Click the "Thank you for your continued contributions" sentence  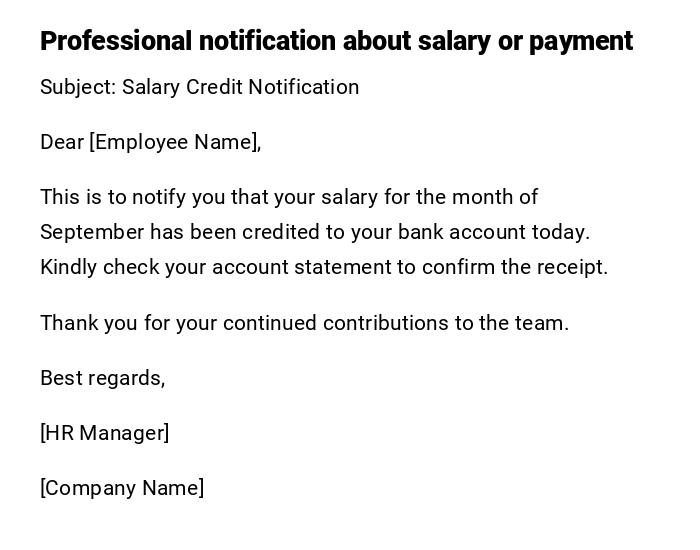(x=304, y=323)
